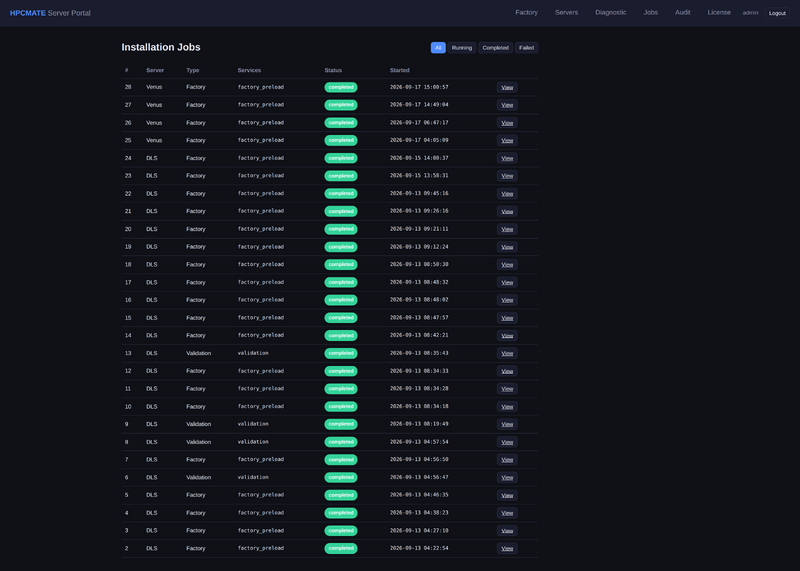This screenshot has width=800, height=571.
Task: Click the admin username label
Action: pos(750,13)
